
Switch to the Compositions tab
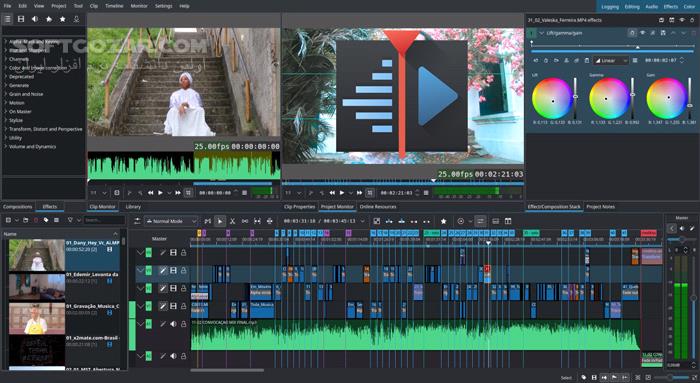18,207
